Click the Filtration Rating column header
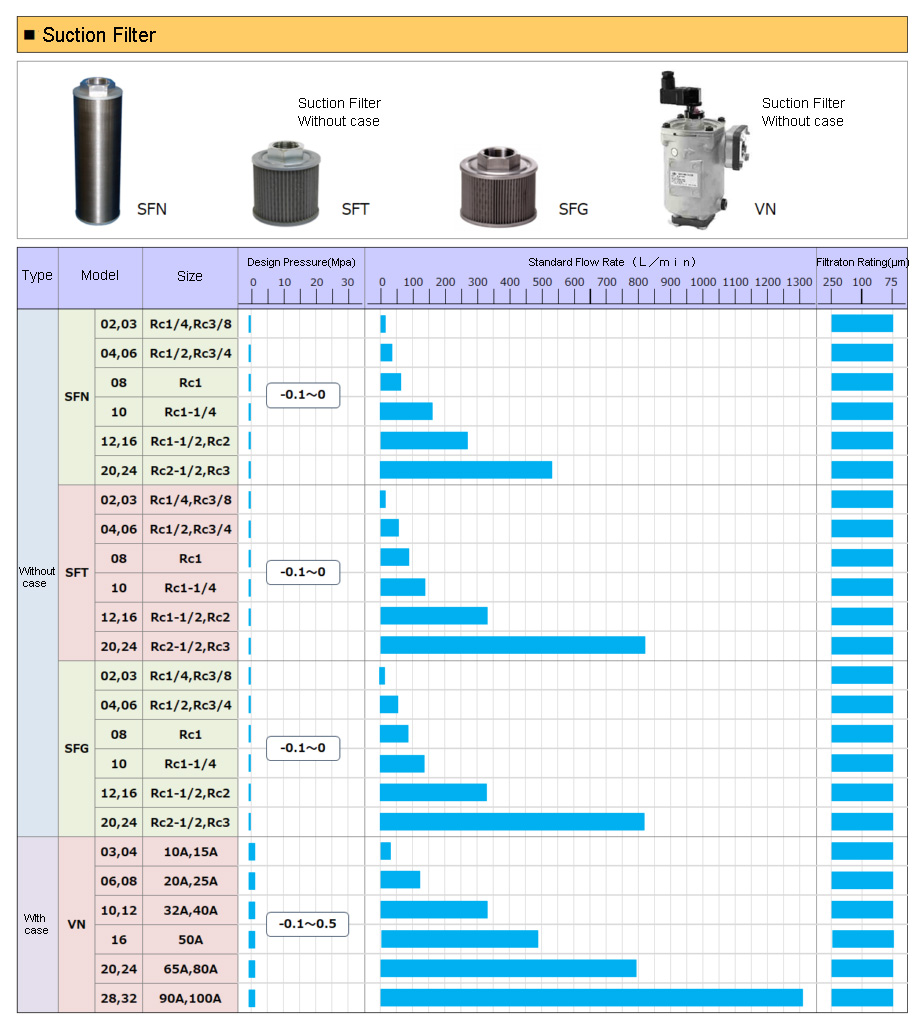Viewport: 924px width, 1024px height. (861, 262)
